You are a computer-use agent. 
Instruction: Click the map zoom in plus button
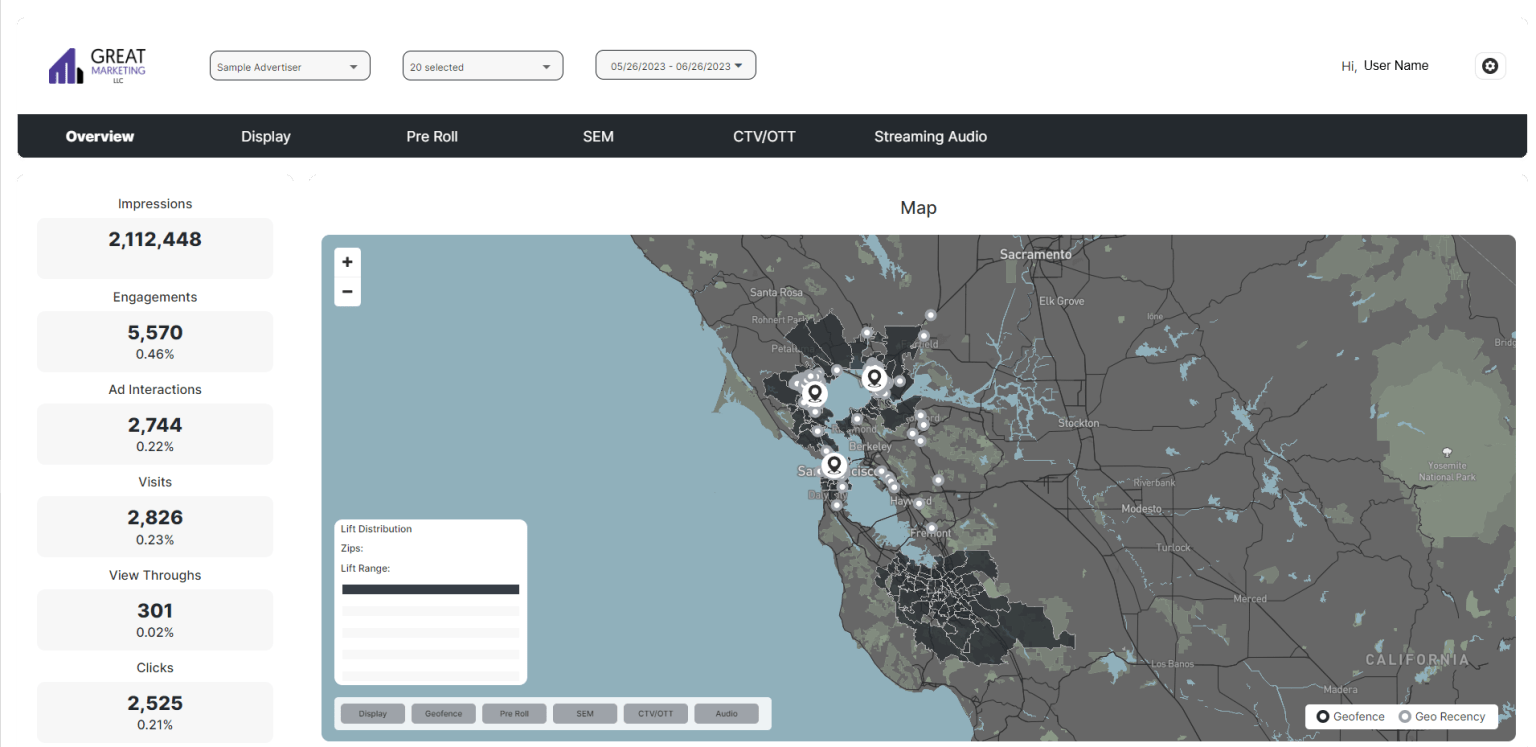click(x=347, y=262)
